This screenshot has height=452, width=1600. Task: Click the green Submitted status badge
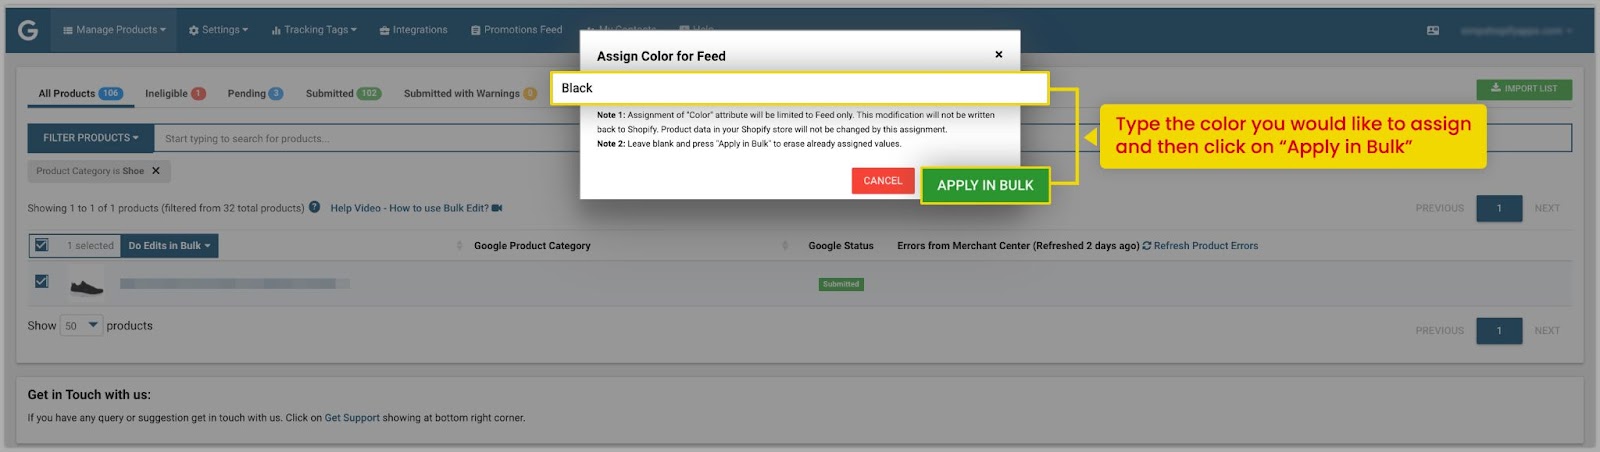pyautogui.click(x=841, y=284)
